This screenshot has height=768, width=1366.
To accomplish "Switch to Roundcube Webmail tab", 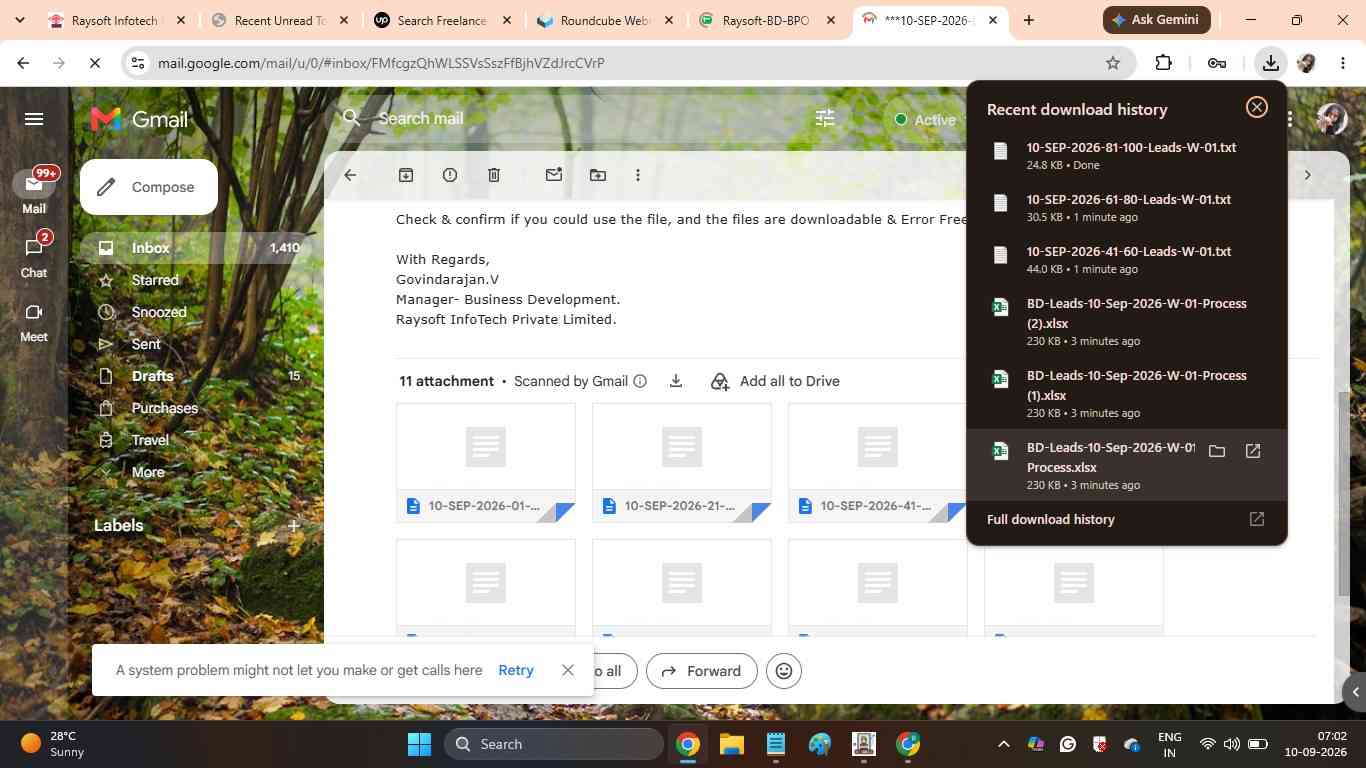I will (607, 20).
